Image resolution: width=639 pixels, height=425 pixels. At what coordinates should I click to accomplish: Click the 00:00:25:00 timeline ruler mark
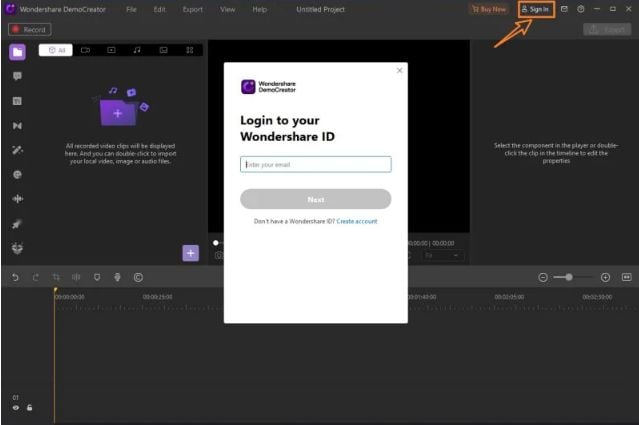157,297
